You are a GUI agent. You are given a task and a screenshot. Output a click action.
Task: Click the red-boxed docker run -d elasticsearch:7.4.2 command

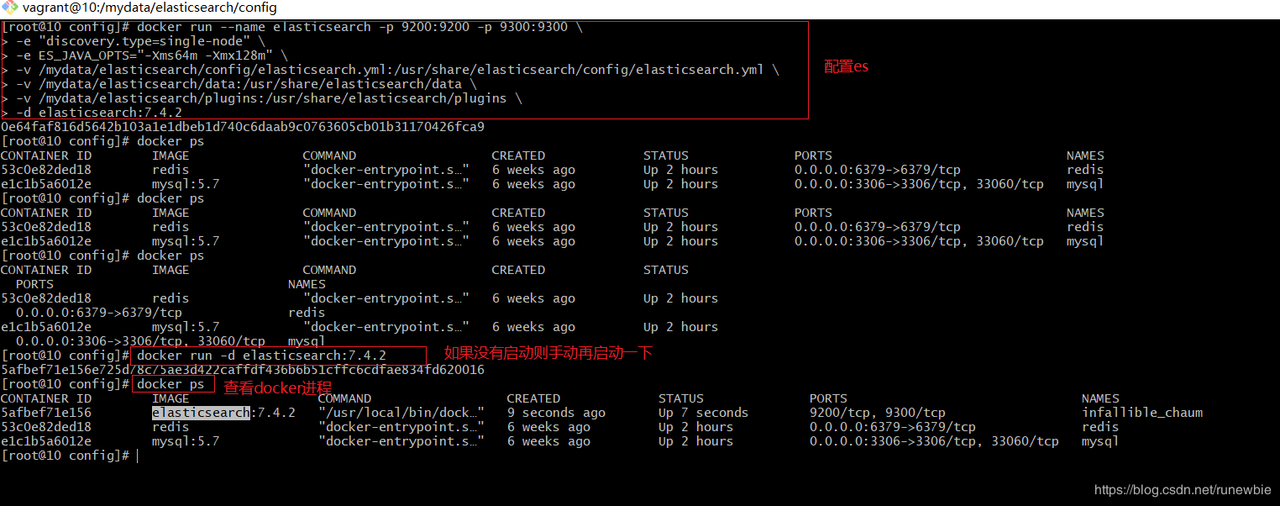pyautogui.click(x=261, y=356)
